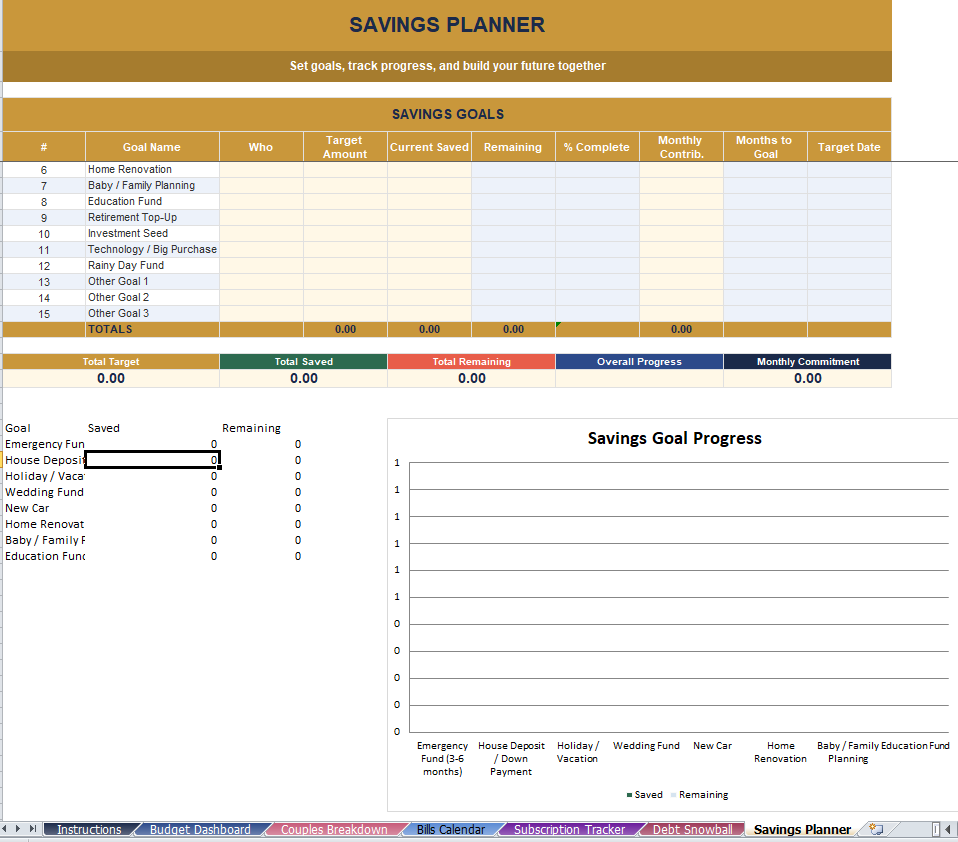Select the TOTALS Target Amount 0.00 cell

click(345, 329)
